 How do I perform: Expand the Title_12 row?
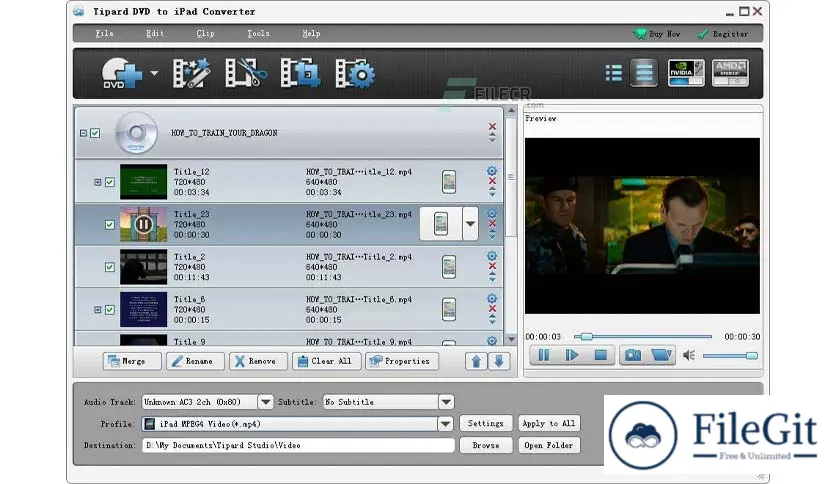pyautogui.click(x=98, y=182)
